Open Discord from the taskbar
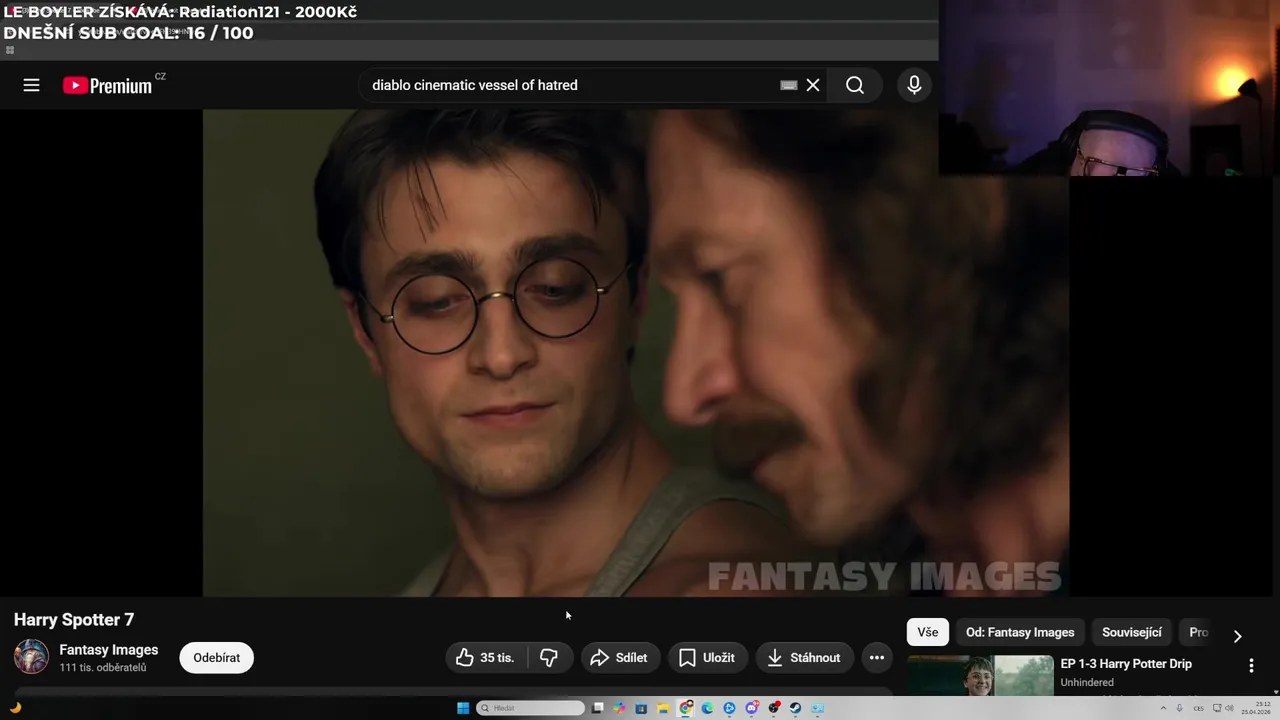This screenshot has height=720, width=1280. coord(751,708)
